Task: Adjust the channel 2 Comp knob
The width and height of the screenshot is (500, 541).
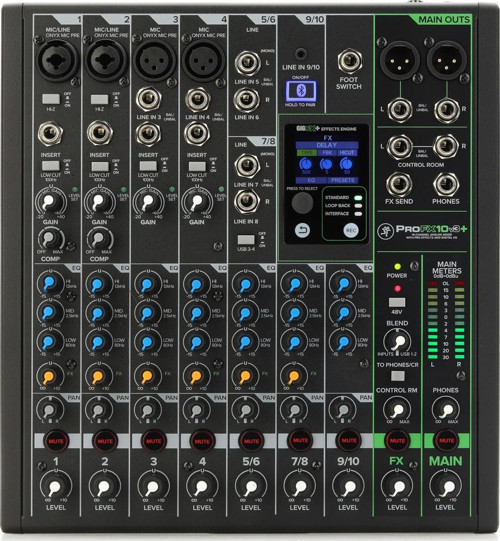Action: pyautogui.click(x=99, y=239)
